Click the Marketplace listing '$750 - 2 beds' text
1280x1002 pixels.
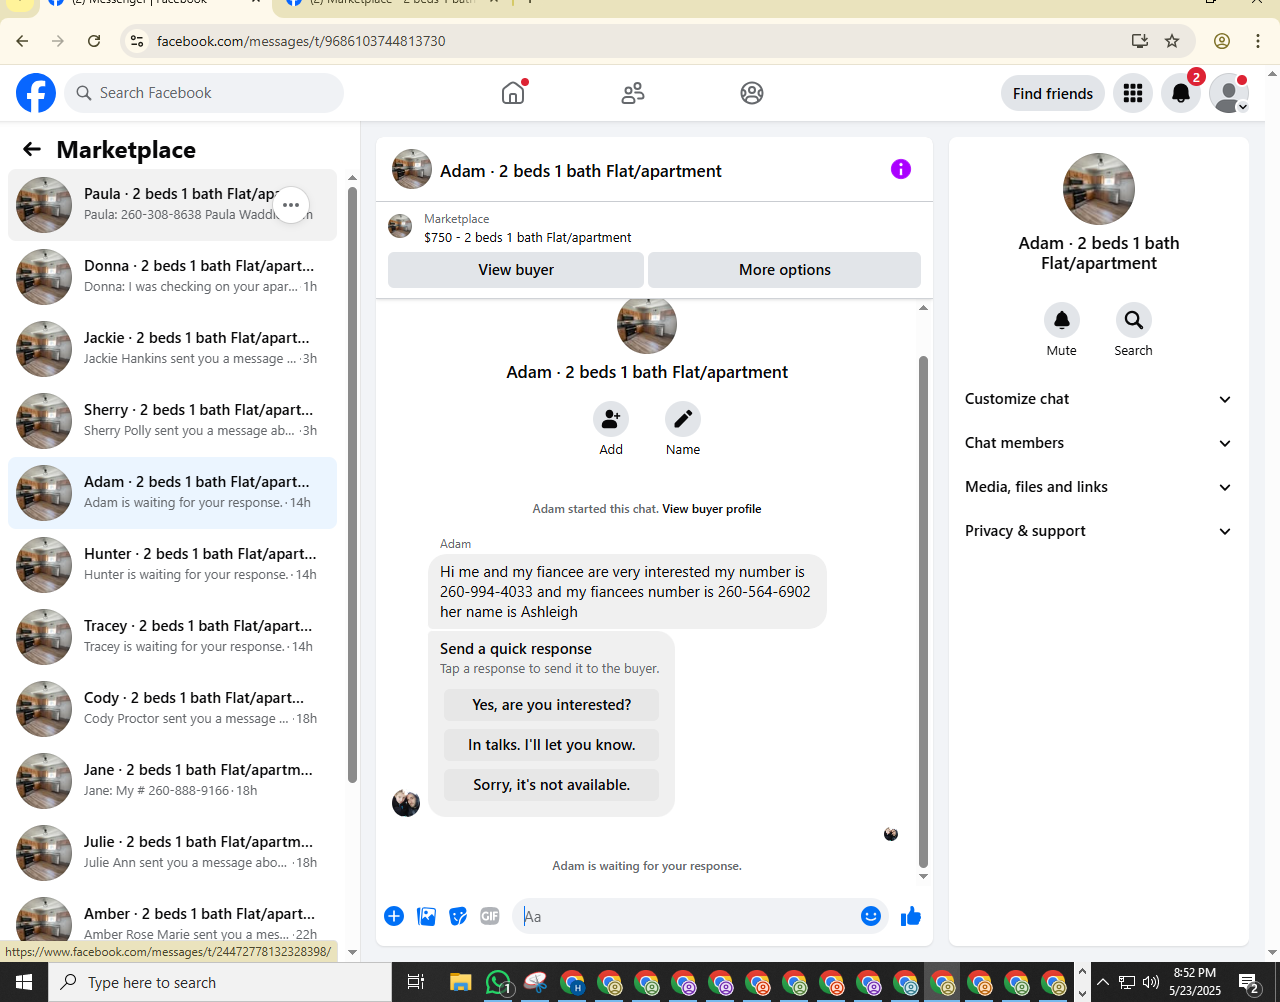(x=528, y=238)
